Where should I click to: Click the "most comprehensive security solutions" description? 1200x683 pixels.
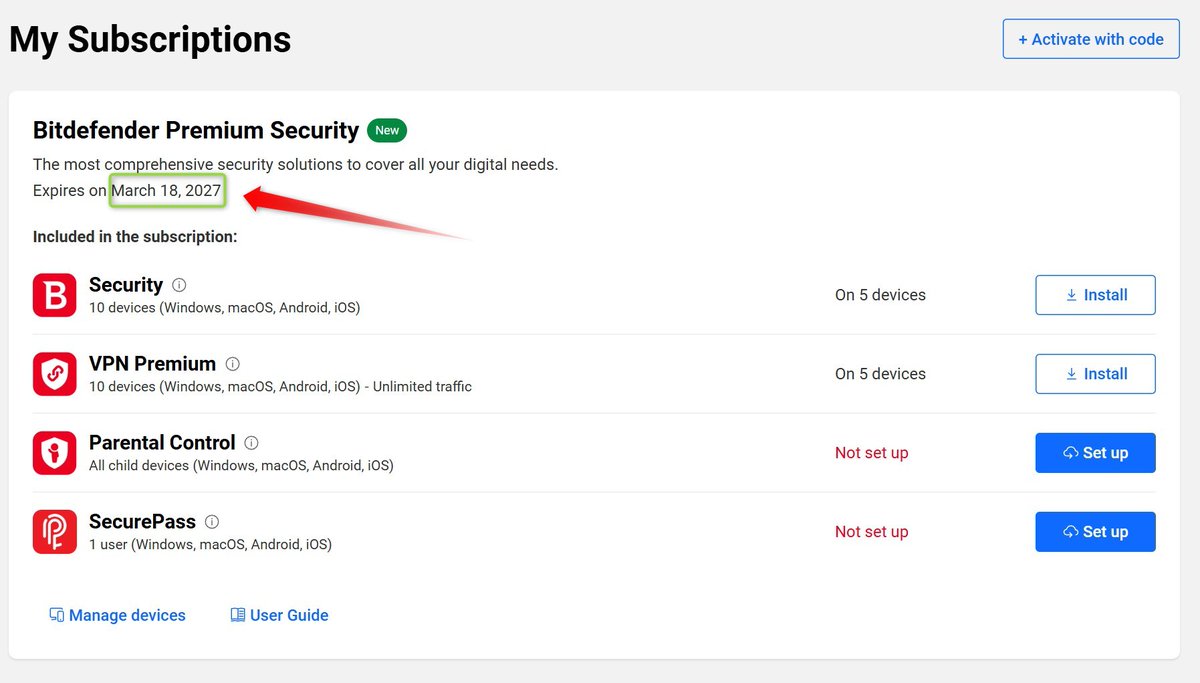click(x=295, y=164)
